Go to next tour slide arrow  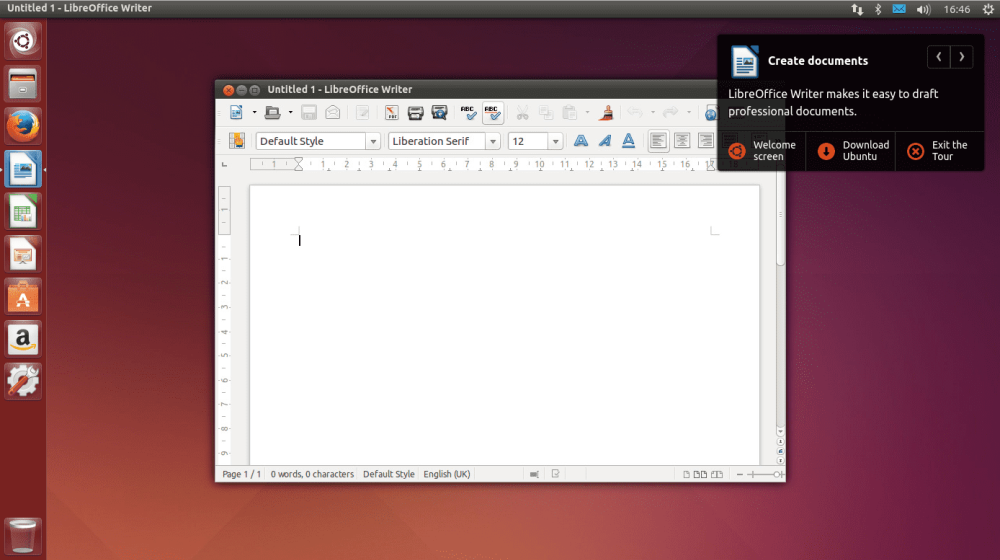tap(962, 57)
